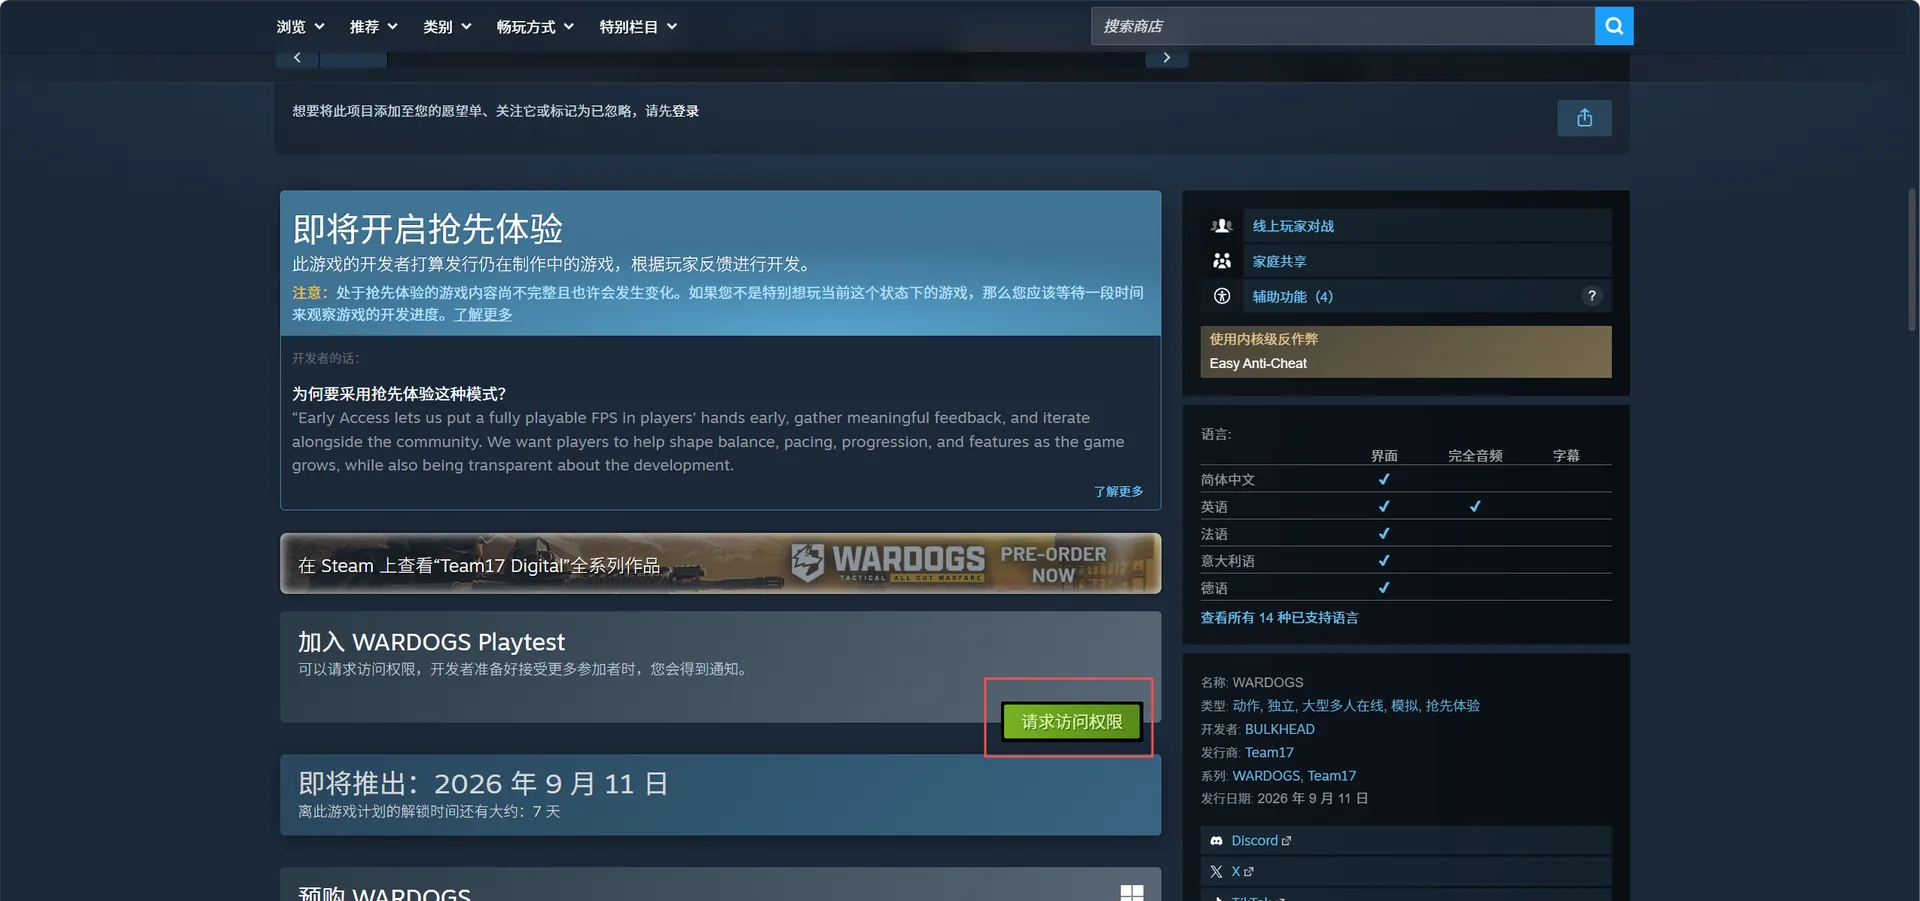Click the 独立 genre link
Screen dimensions: 1920x901
(1281, 706)
